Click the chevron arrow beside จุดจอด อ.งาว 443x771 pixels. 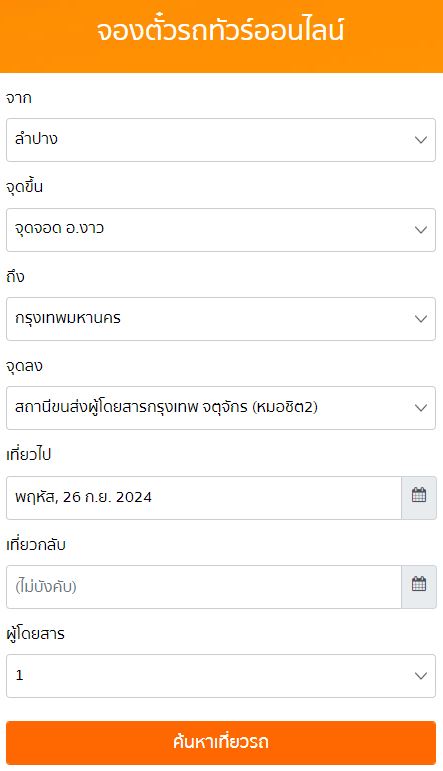(421, 230)
